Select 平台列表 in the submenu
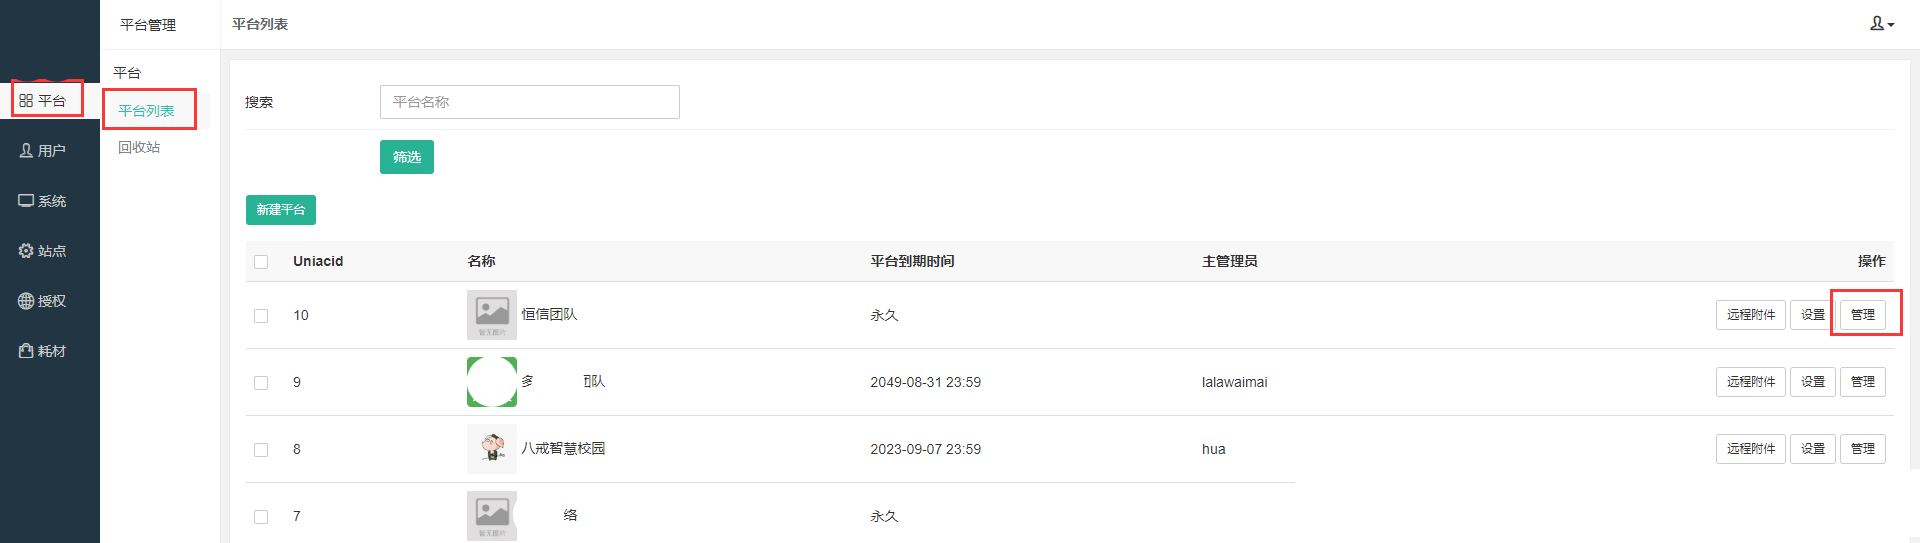Image resolution: width=1920 pixels, height=543 pixels. [147, 111]
